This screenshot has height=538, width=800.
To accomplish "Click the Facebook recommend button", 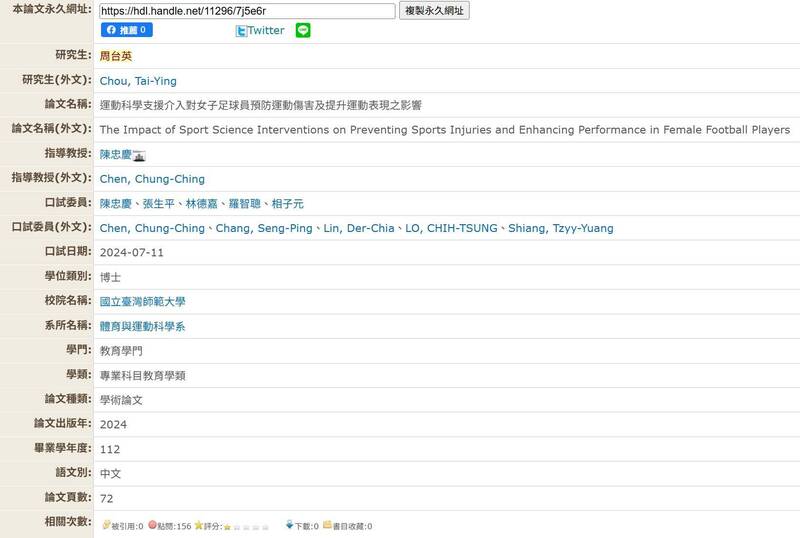I will tap(126, 31).
